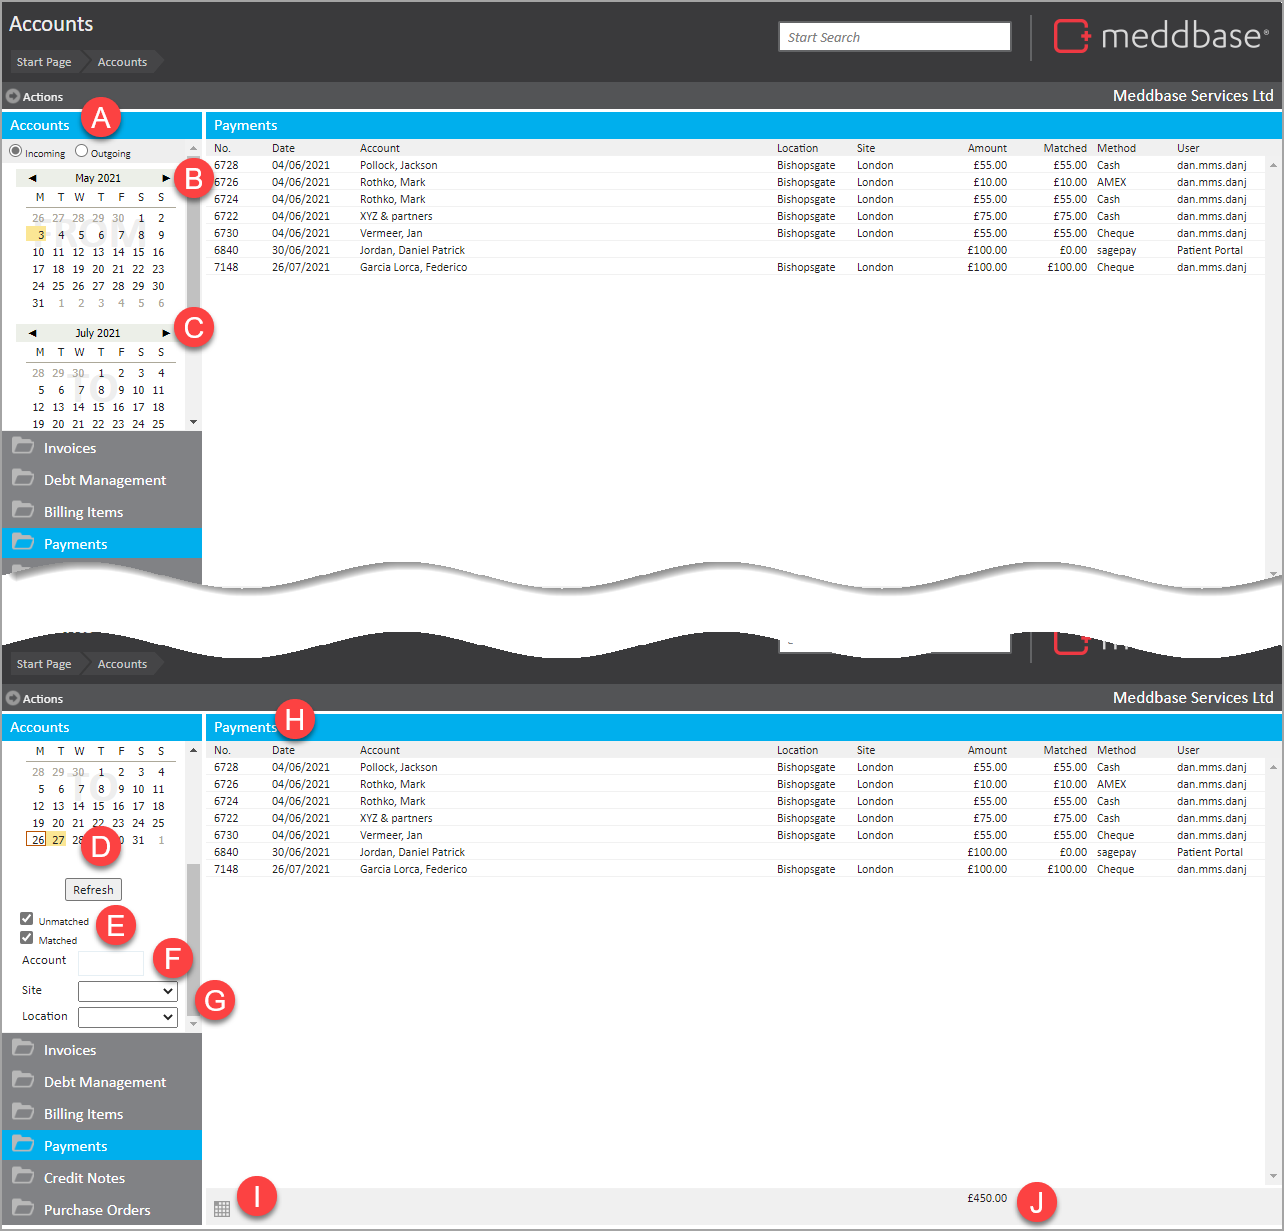Click the Account filter input field

click(111, 963)
